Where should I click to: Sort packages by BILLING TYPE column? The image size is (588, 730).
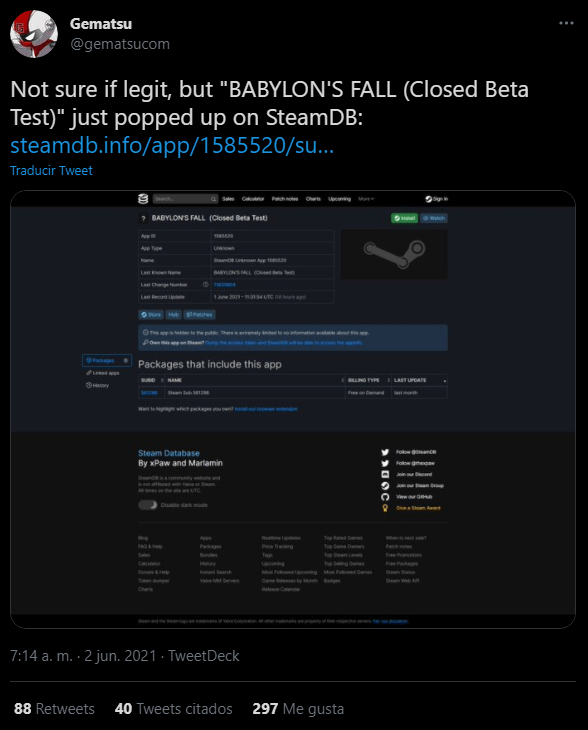368,380
